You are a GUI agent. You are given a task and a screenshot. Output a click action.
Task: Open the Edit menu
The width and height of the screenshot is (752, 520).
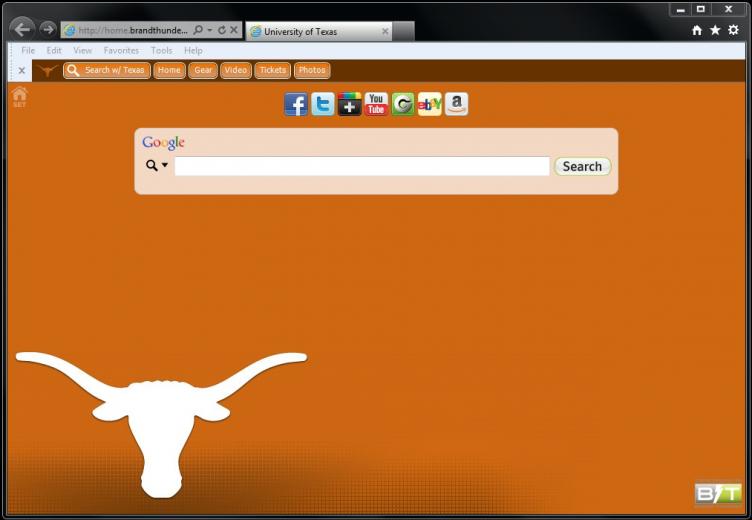(x=54, y=50)
